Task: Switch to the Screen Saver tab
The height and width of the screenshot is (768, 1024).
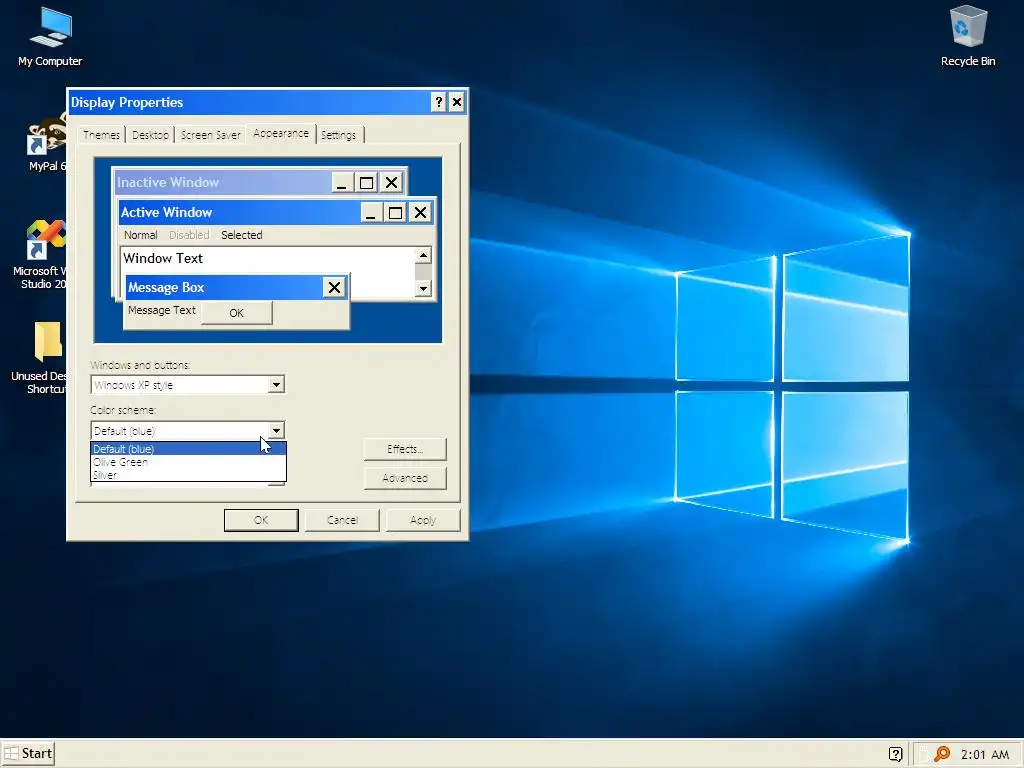Action: (x=210, y=135)
